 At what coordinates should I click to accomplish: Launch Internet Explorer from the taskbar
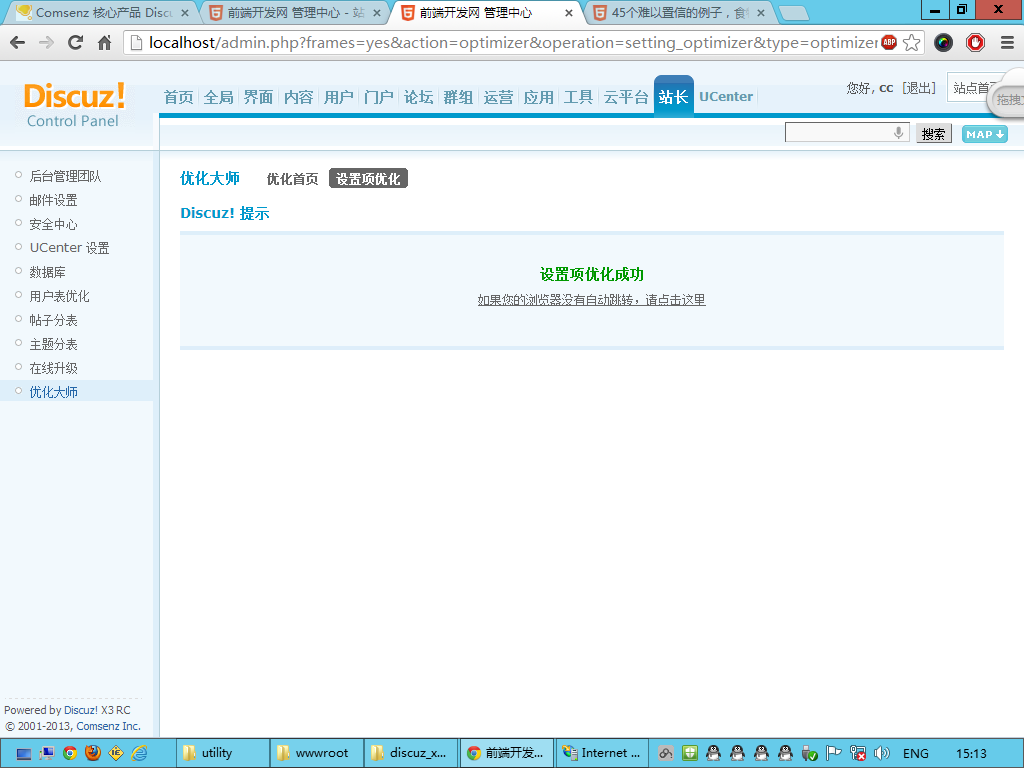click(139, 753)
